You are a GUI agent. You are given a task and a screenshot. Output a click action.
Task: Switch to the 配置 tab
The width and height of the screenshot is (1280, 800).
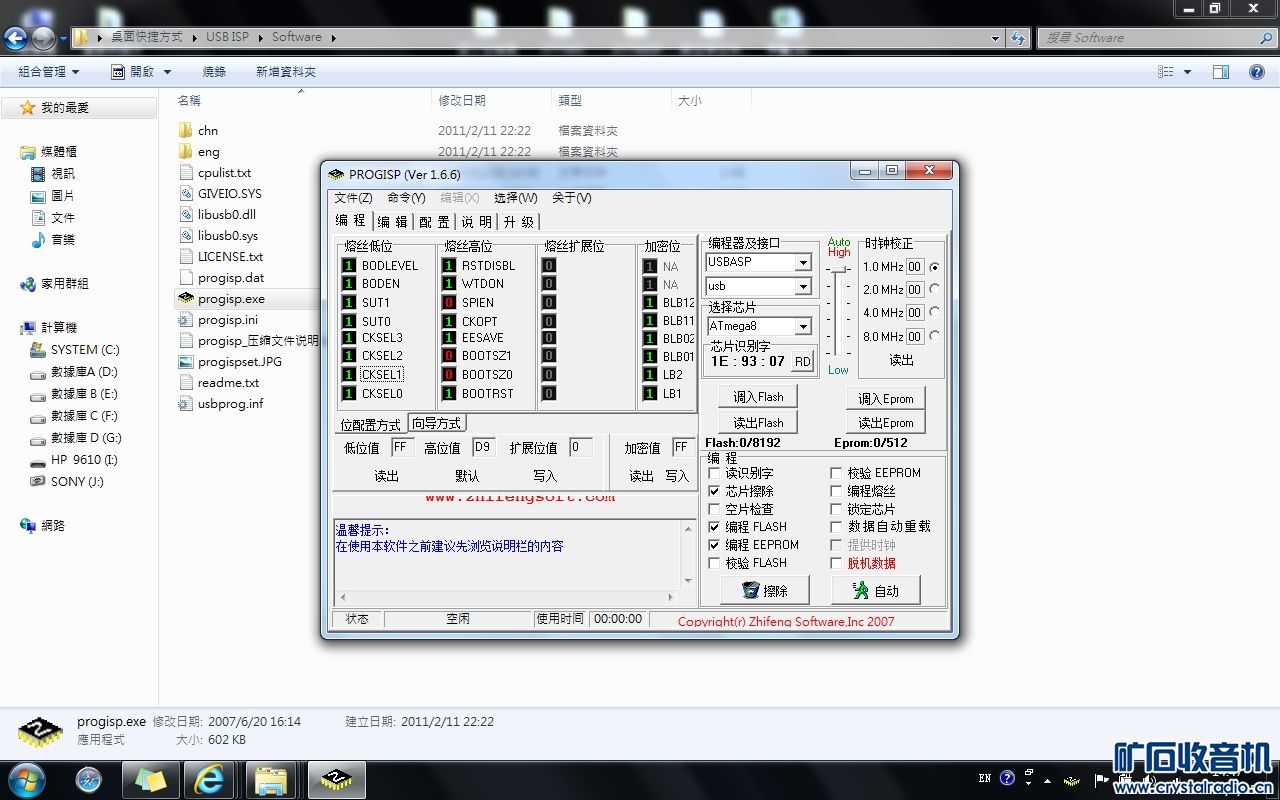[x=434, y=222]
